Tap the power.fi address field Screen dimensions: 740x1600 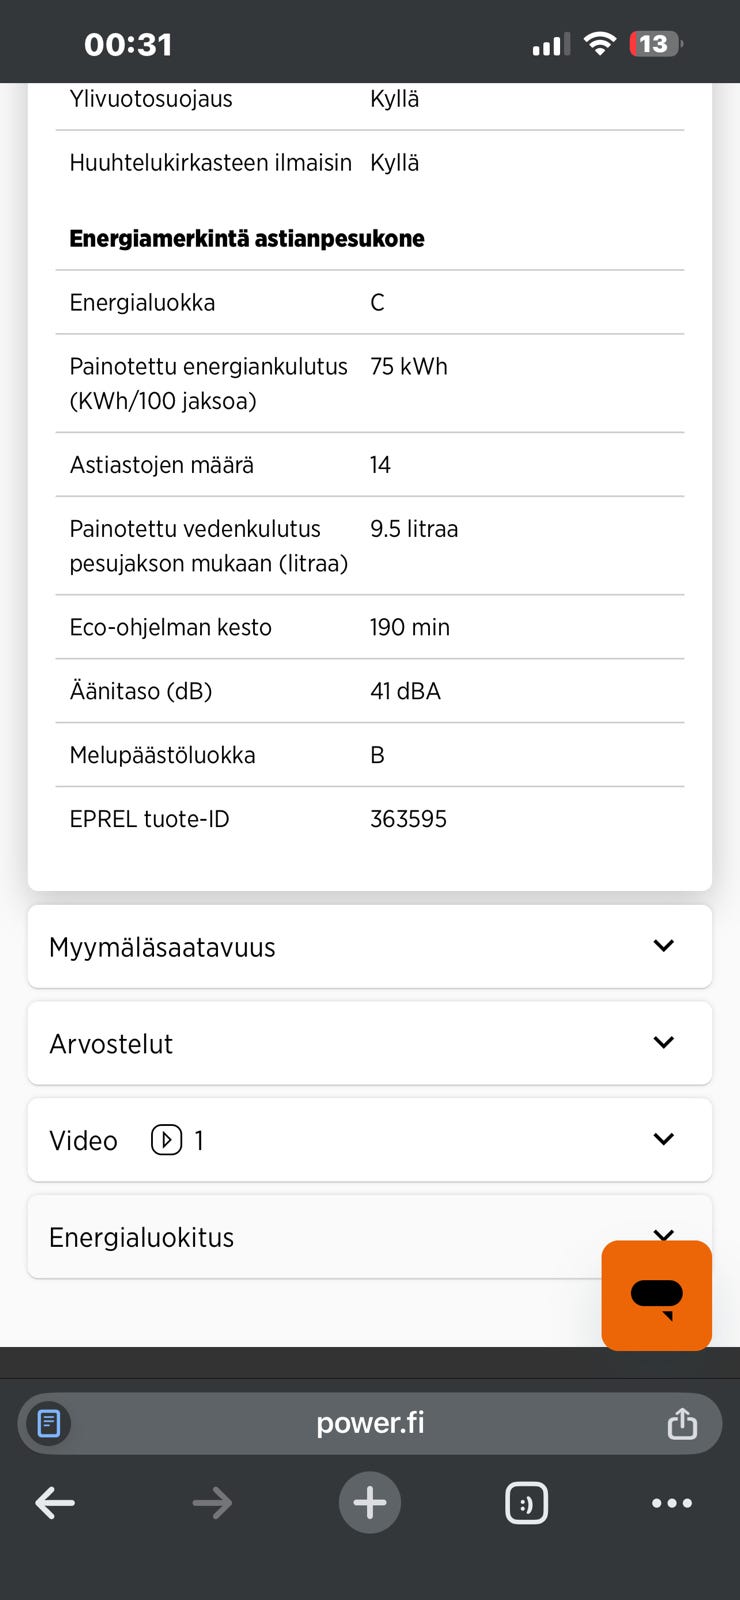[370, 1423]
